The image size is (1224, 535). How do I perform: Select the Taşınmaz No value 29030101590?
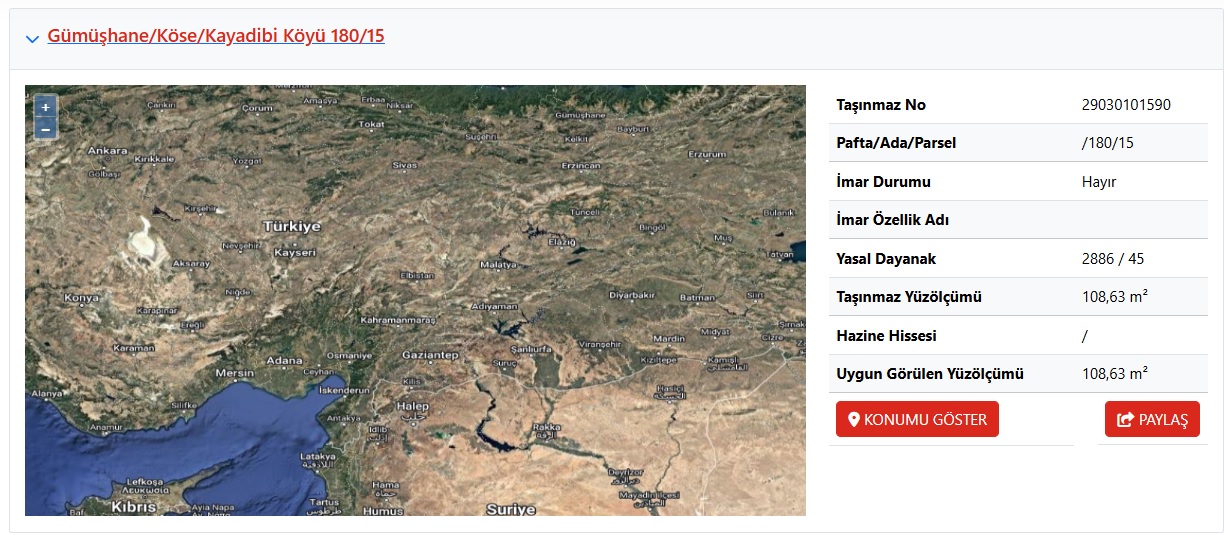coord(1126,105)
